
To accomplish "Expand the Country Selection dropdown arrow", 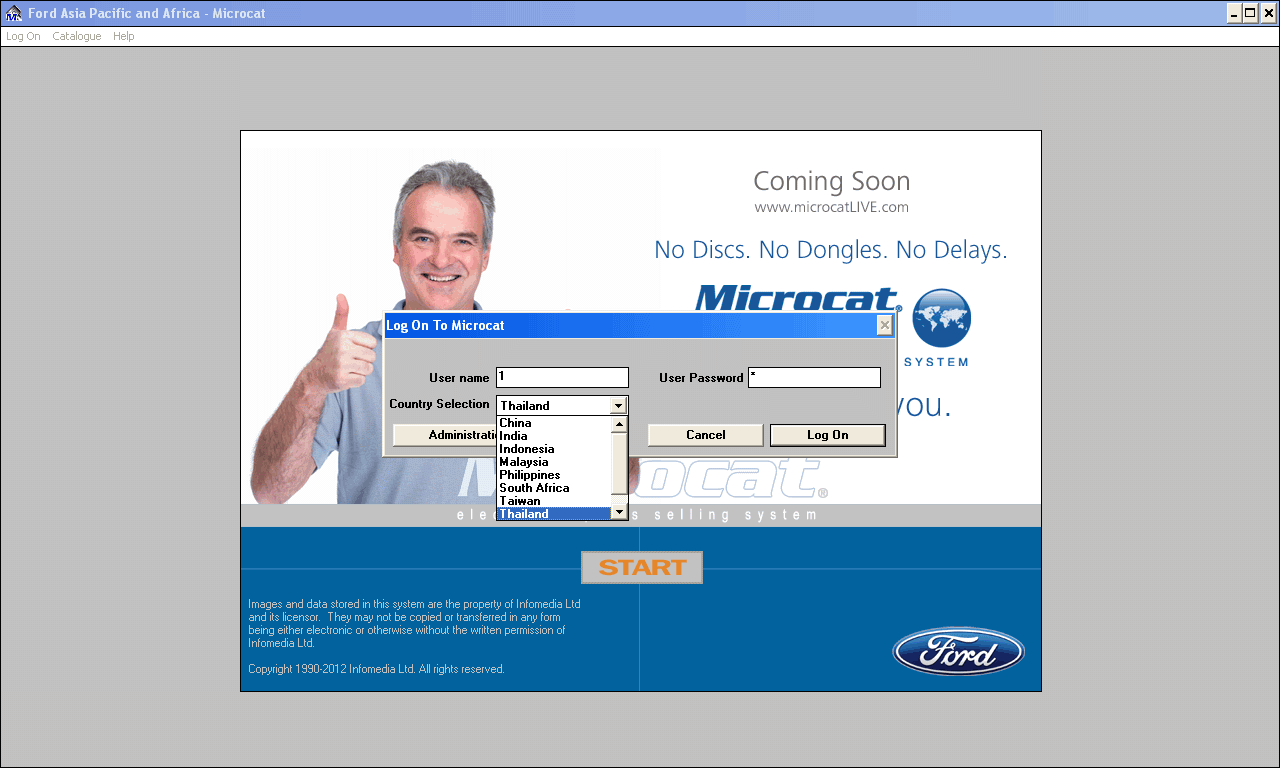I will [618, 406].
